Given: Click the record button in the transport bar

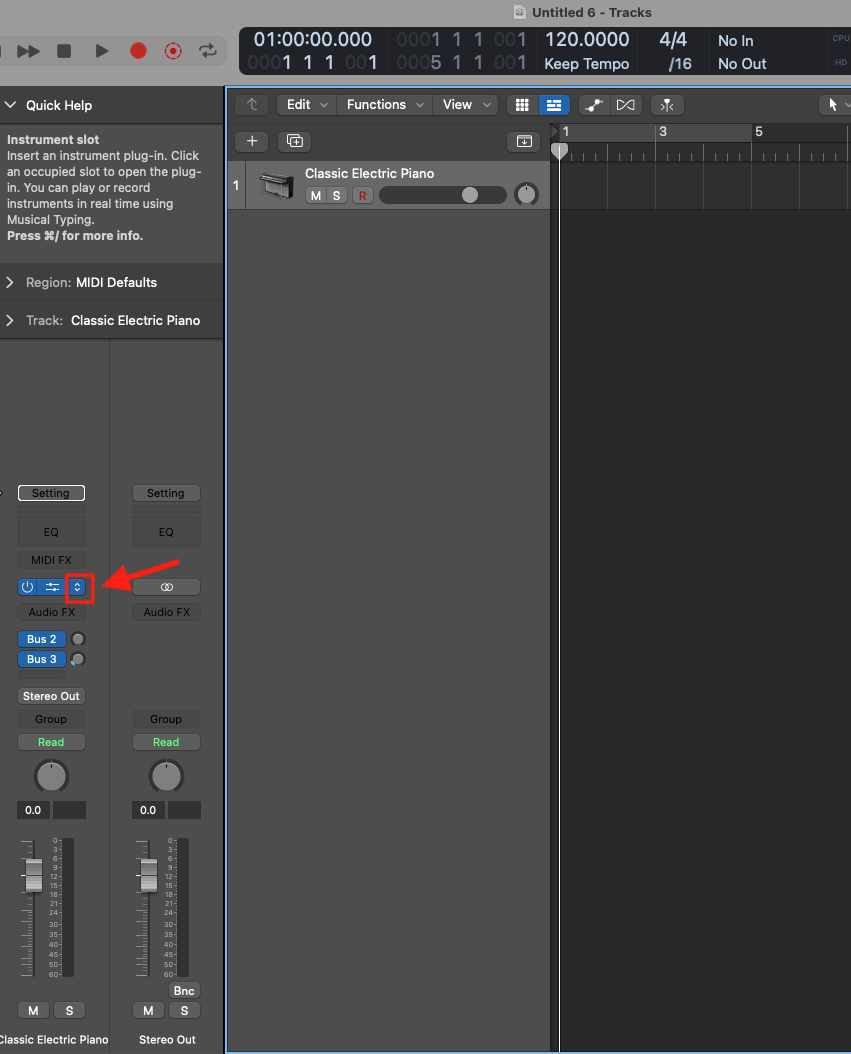Looking at the screenshot, I should (x=139, y=50).
